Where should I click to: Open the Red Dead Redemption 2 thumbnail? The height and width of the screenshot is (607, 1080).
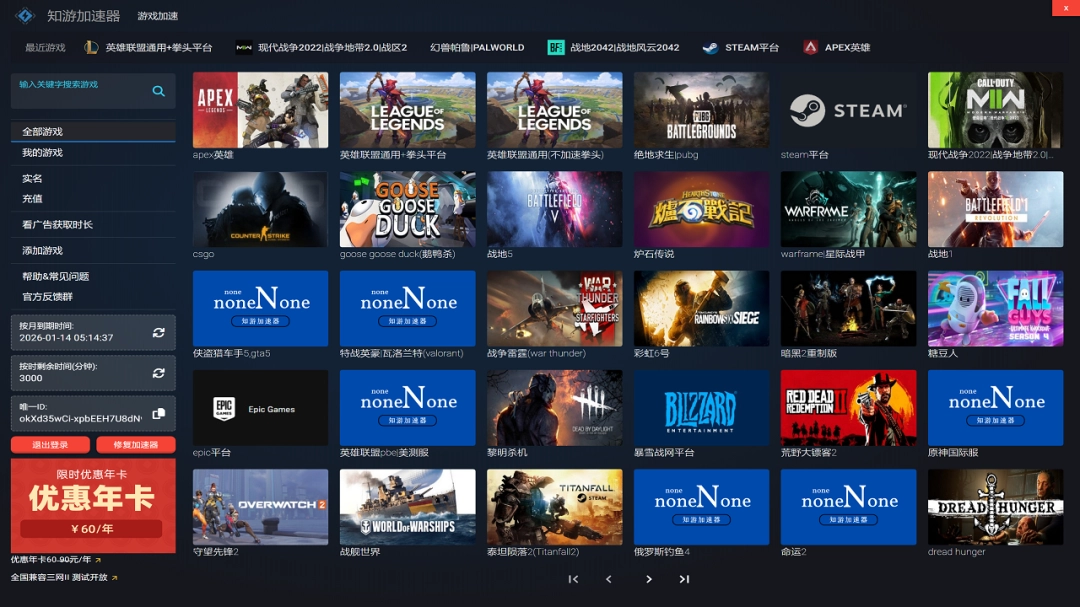(848, 407)
